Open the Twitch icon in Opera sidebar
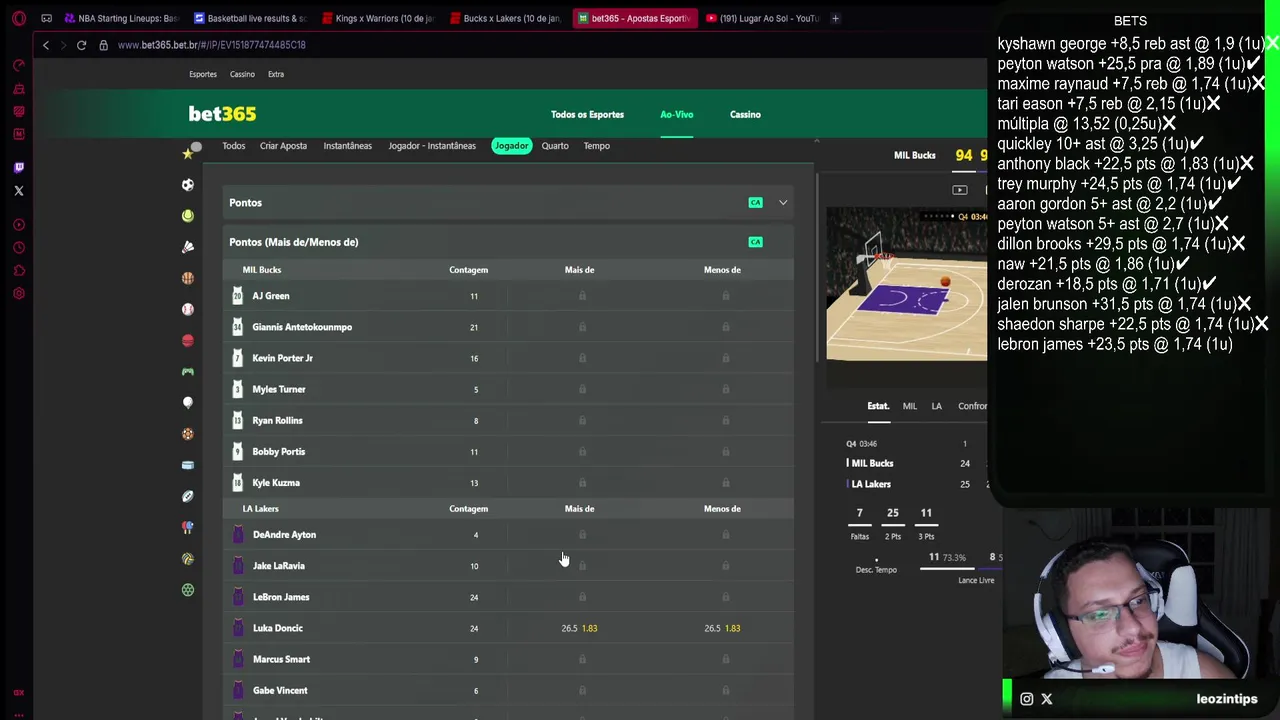The height and width of the screenshot is (720, 1280). pyautogui.click(x=19, y=167)
